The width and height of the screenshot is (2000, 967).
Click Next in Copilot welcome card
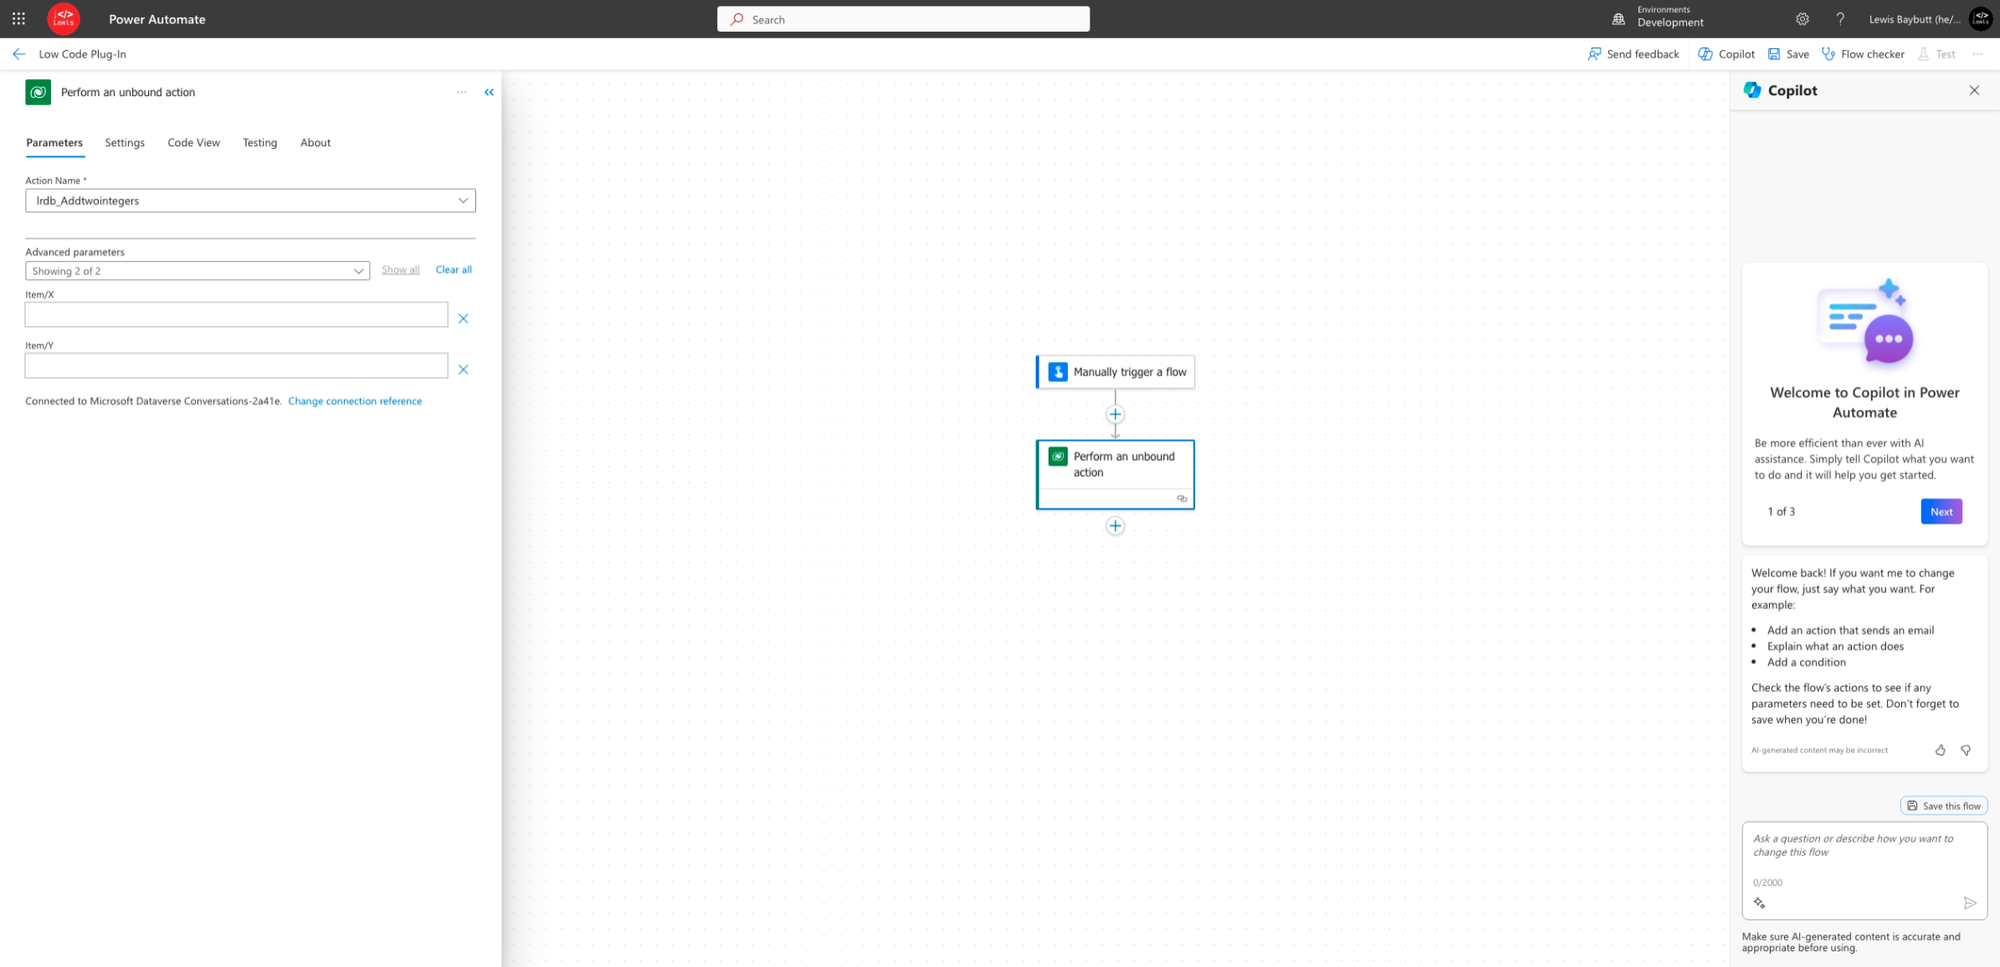click(1941, 512)
